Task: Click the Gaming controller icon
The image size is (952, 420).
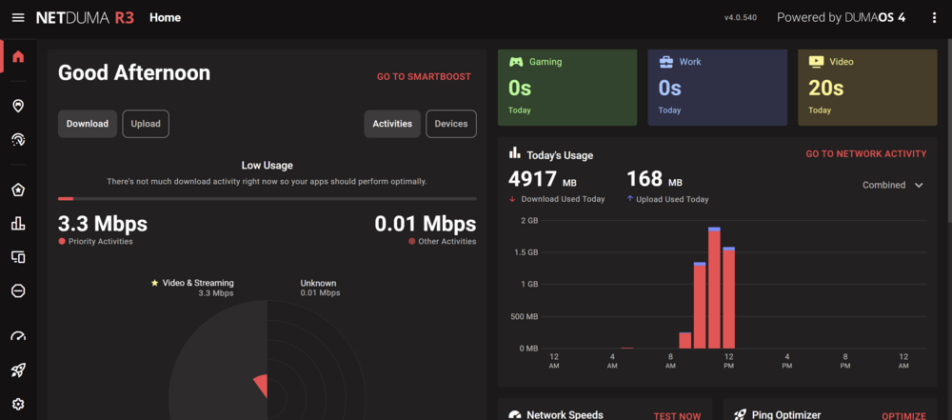Action: point(516,61)
